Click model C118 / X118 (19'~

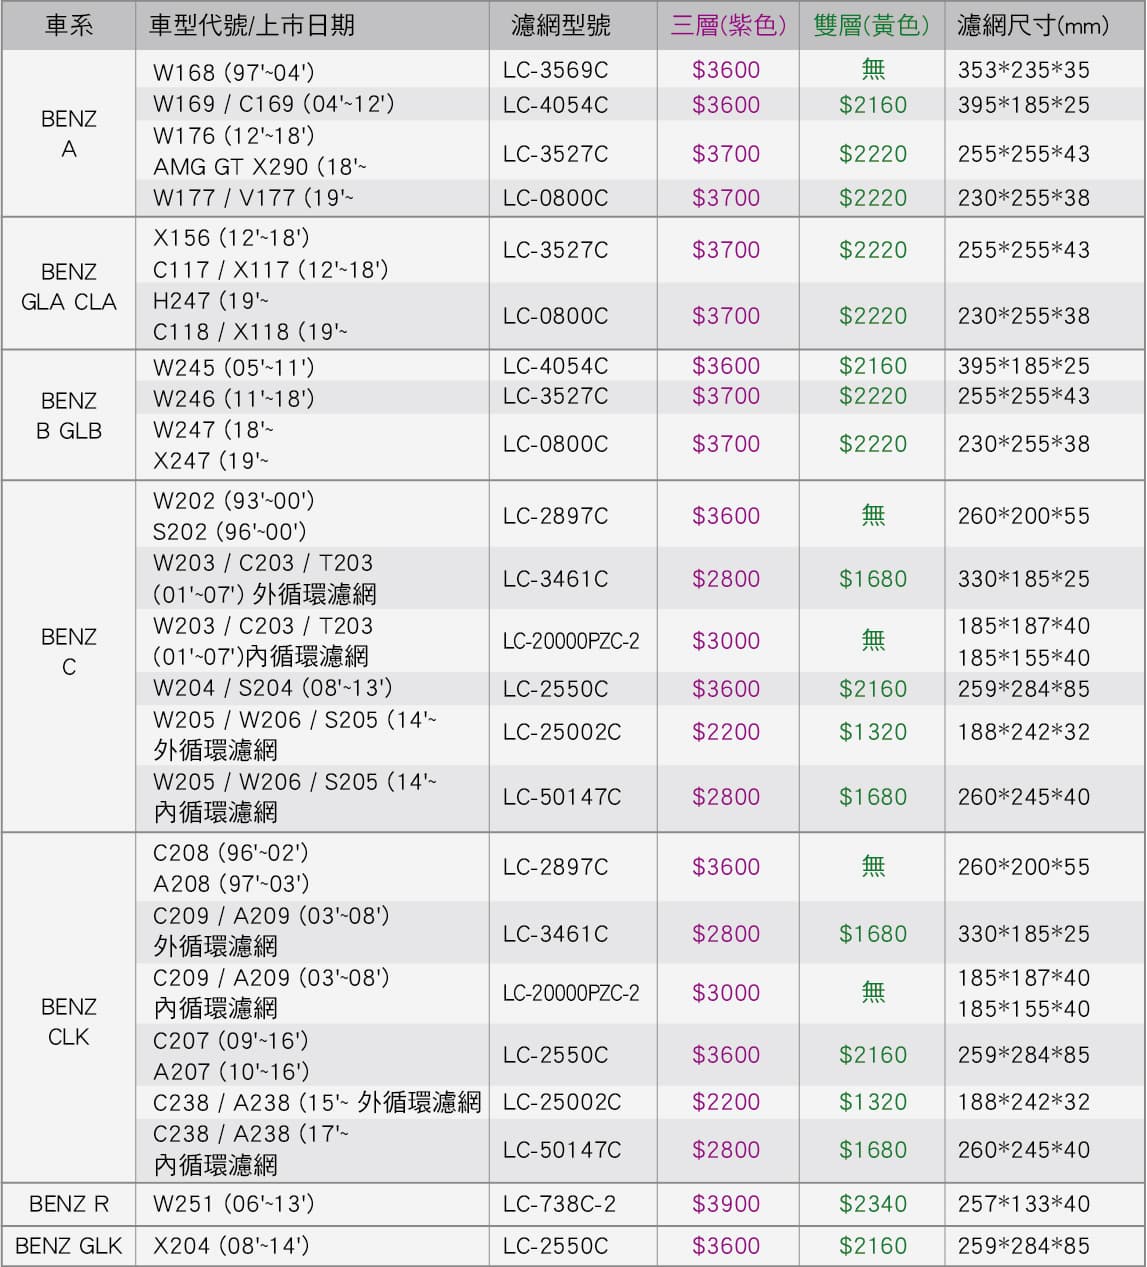pos(250,331)
